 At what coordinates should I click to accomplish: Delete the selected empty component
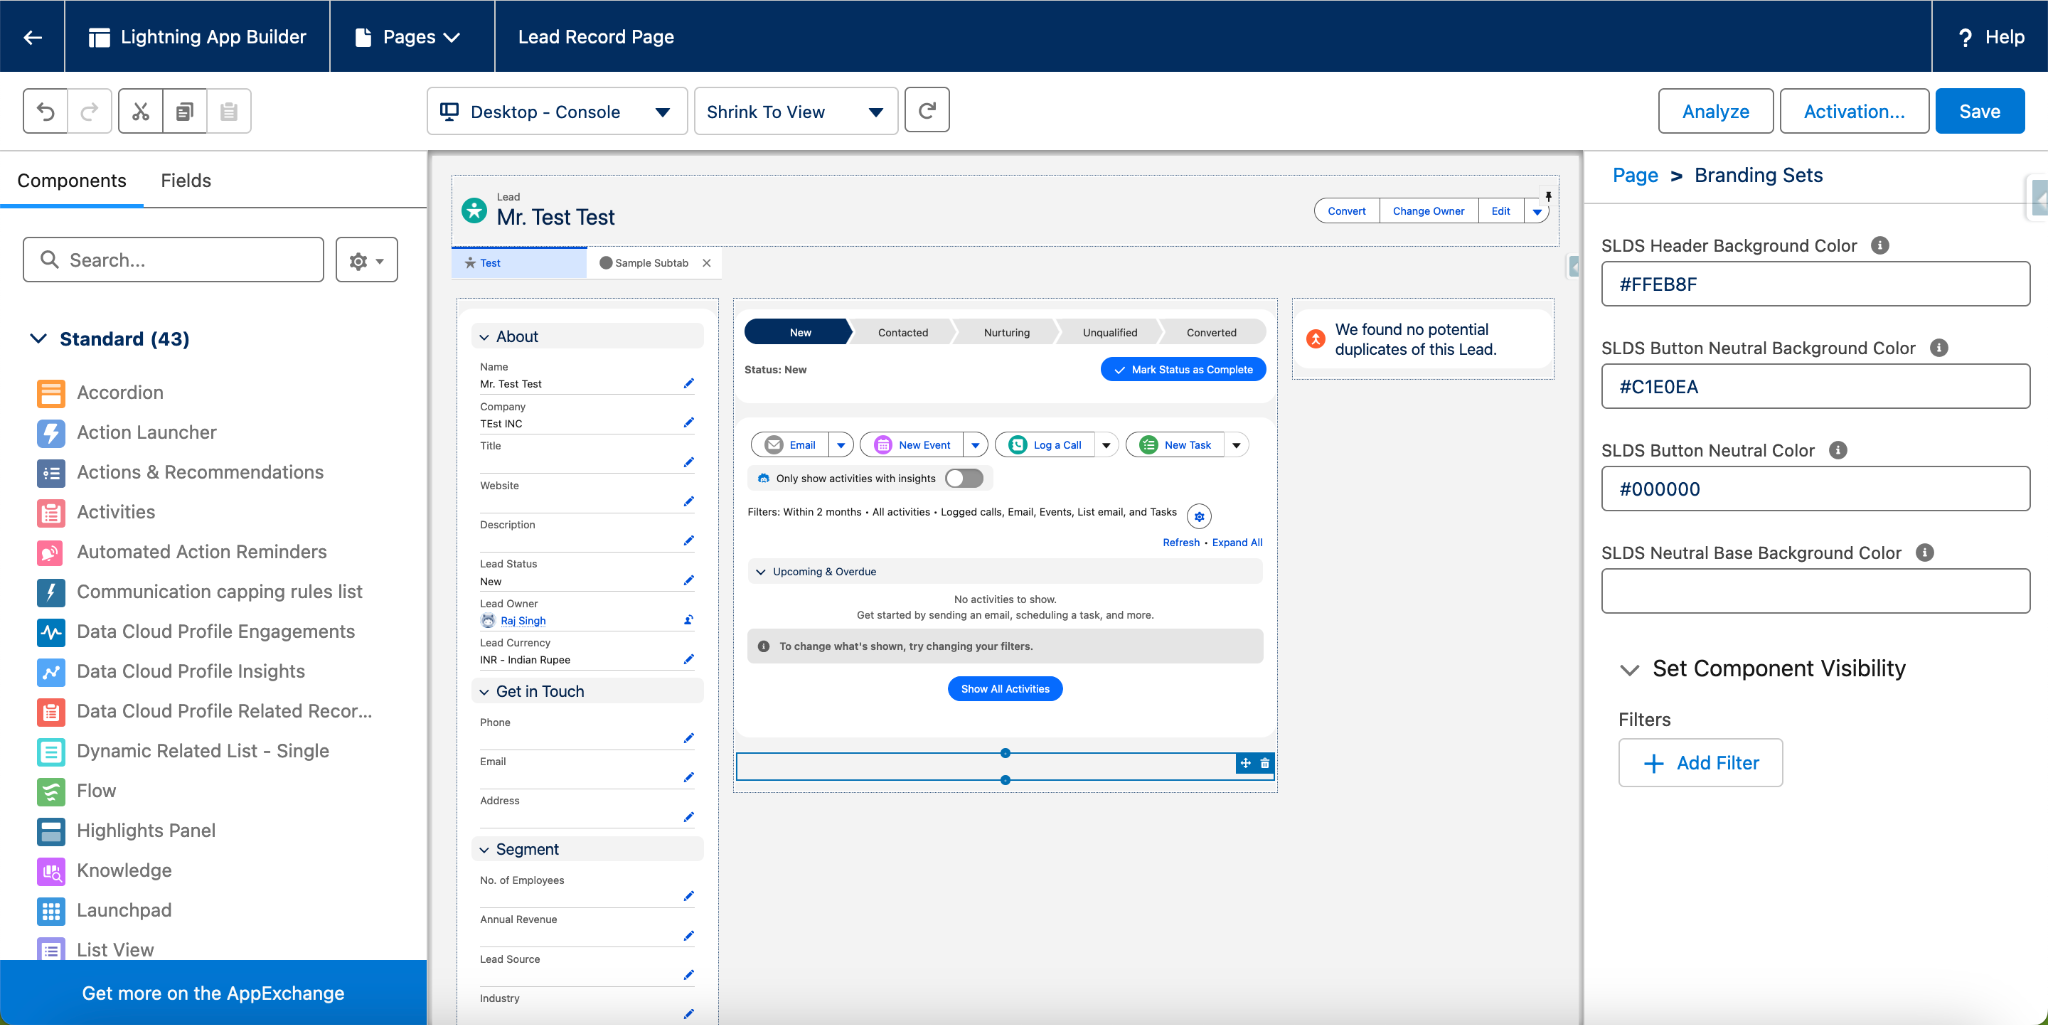click(x=1265, y=763)
